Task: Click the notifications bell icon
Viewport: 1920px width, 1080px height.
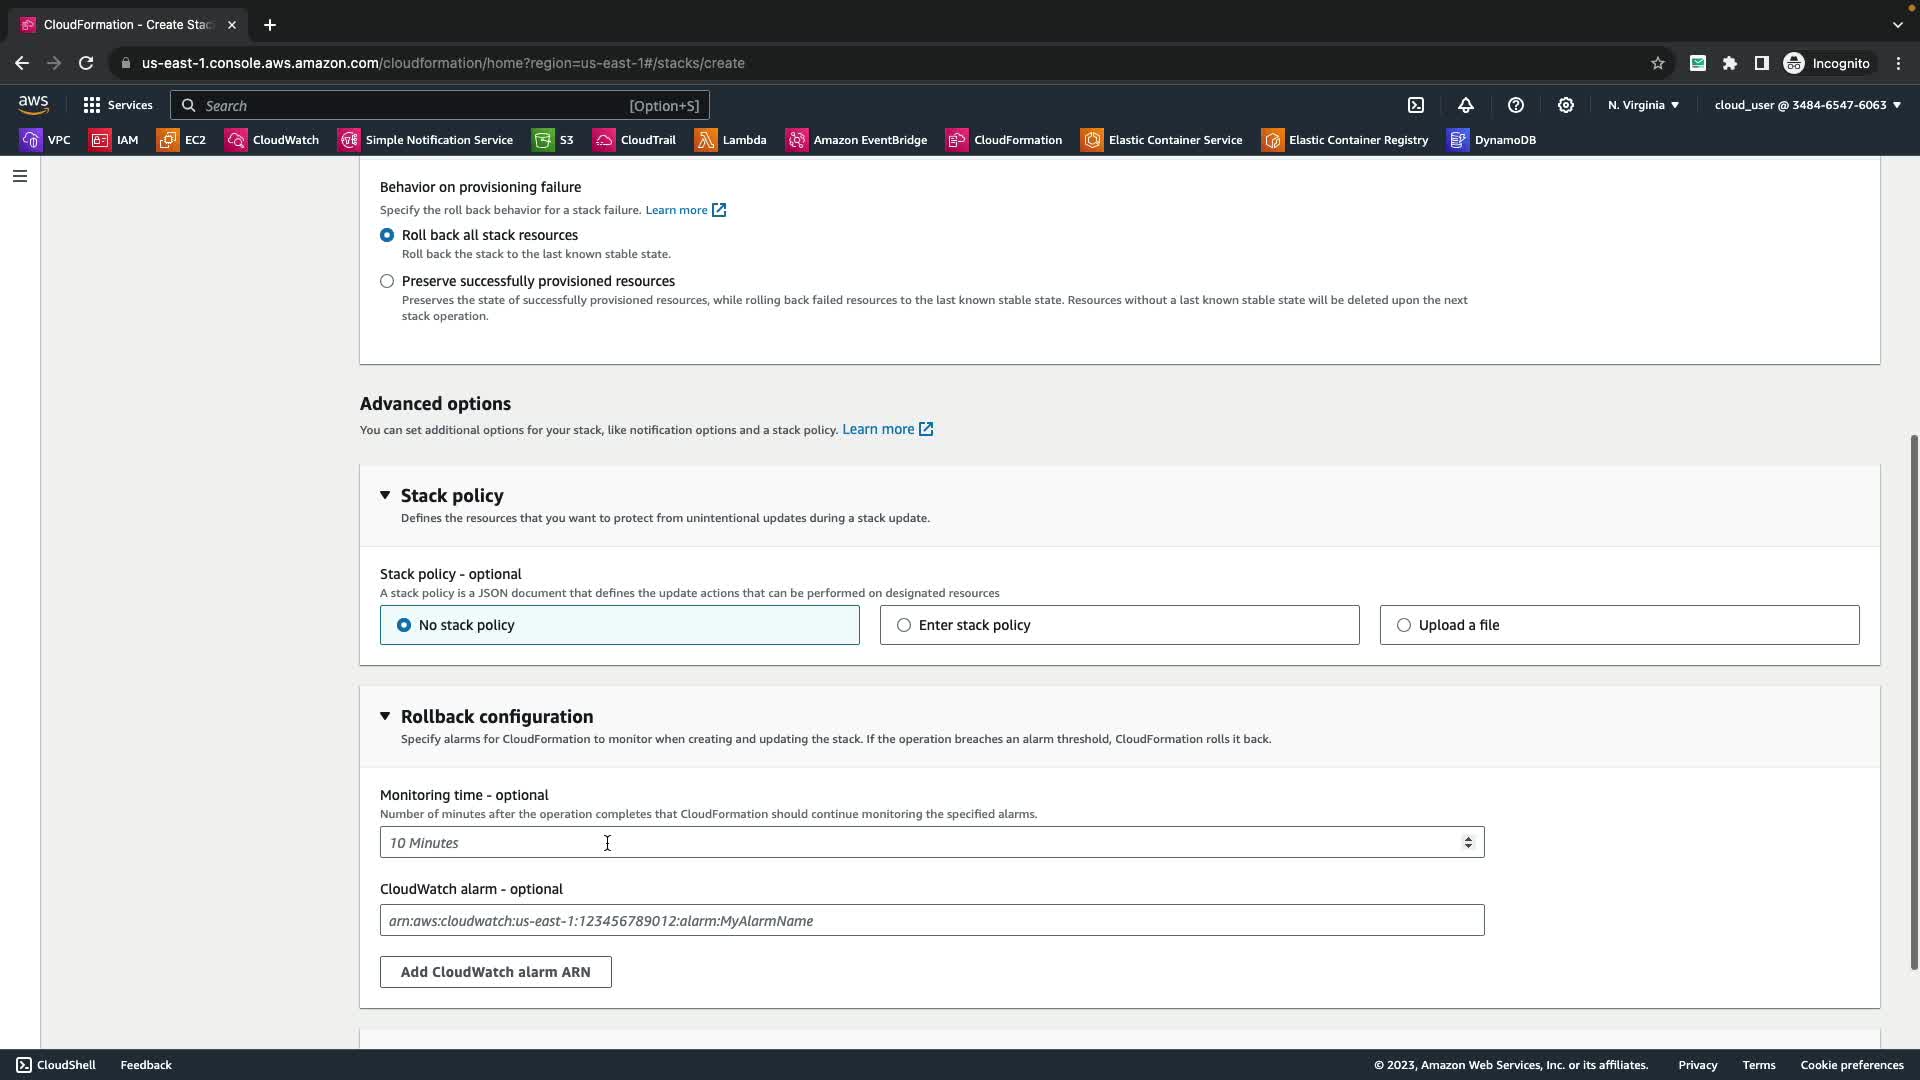Action: click(x=1466, y=105)
